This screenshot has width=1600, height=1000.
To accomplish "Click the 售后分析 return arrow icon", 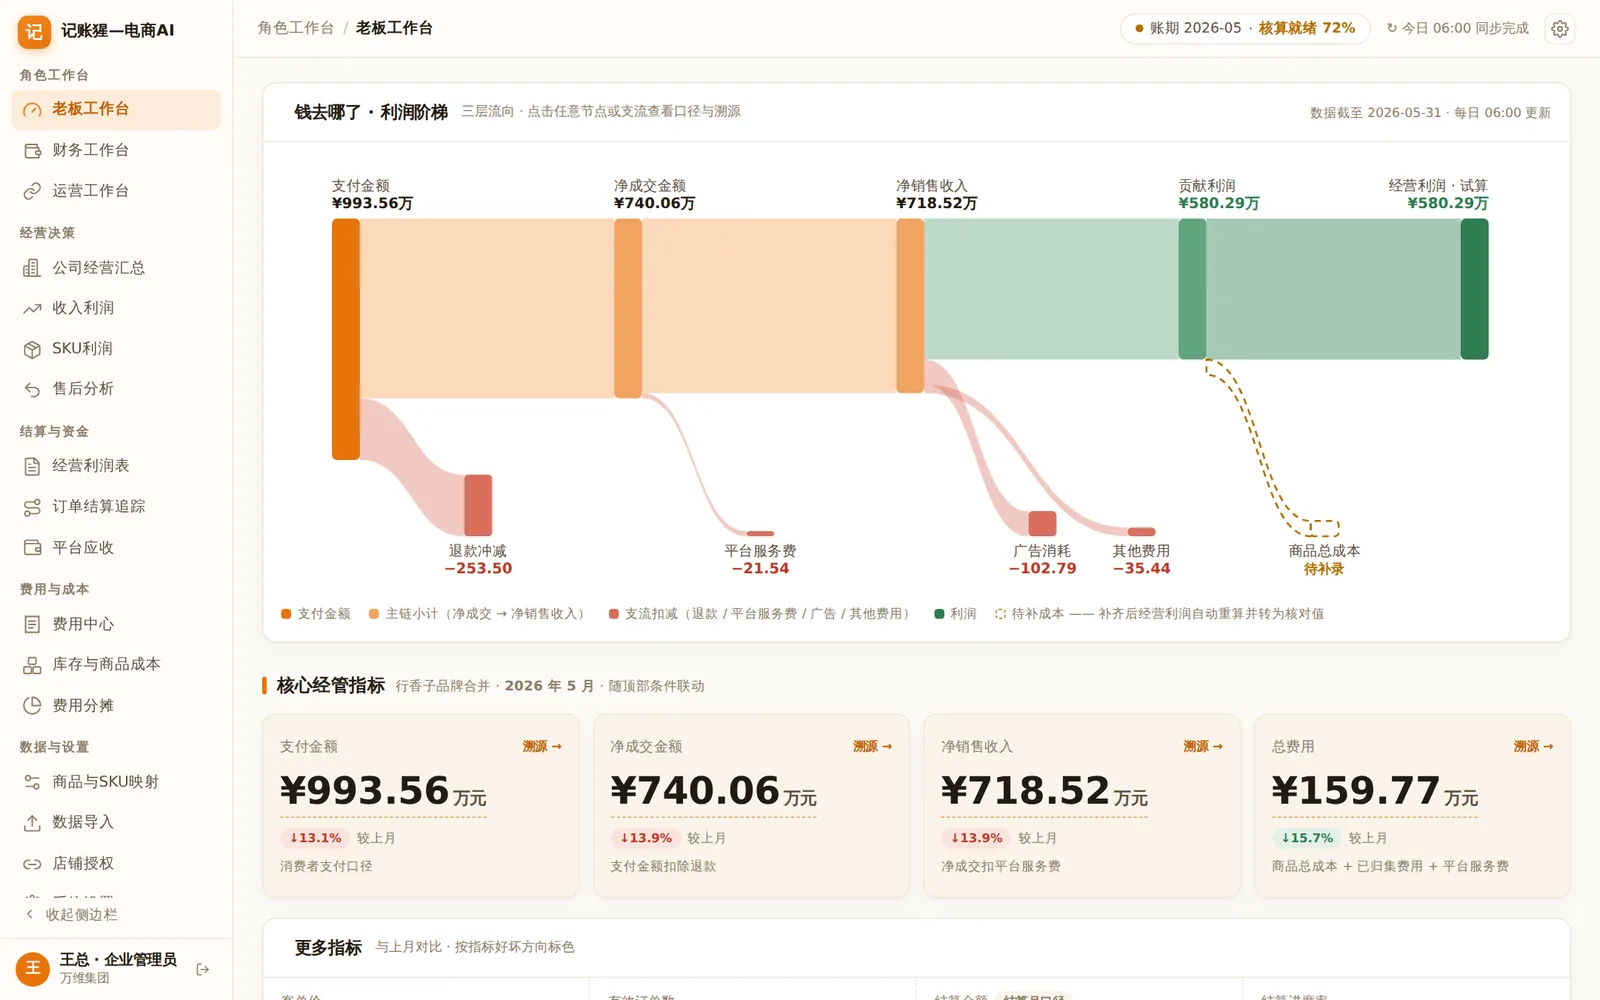I will 32,389.
